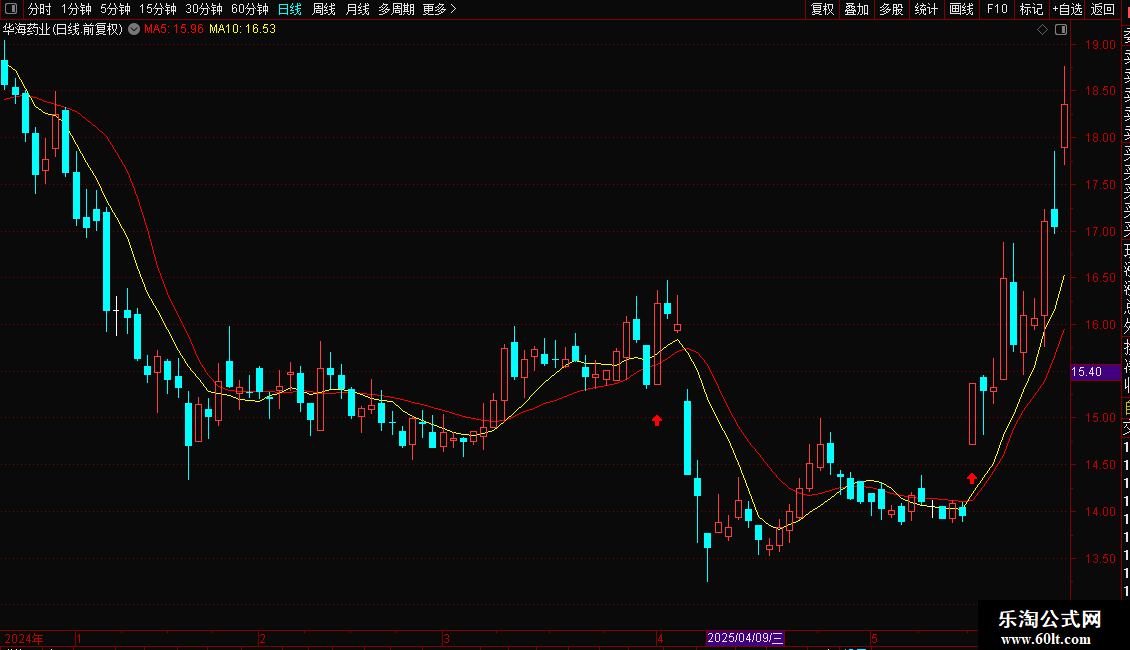Click the 叠加 overlay button
This screenshot has height=650, width=1130.
point(857,9)
